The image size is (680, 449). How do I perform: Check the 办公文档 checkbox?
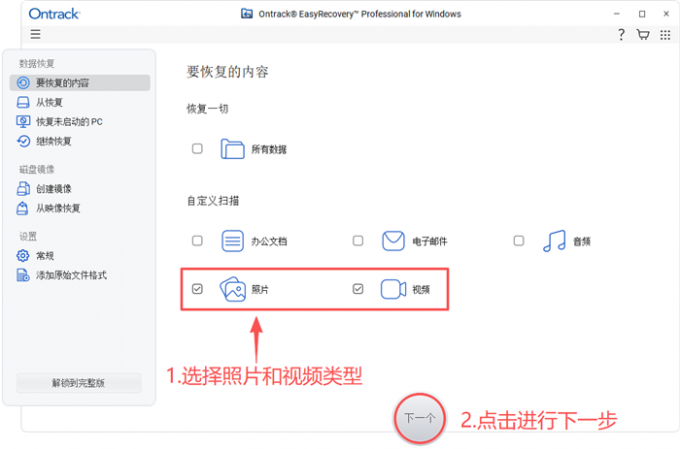click(197, 241)
